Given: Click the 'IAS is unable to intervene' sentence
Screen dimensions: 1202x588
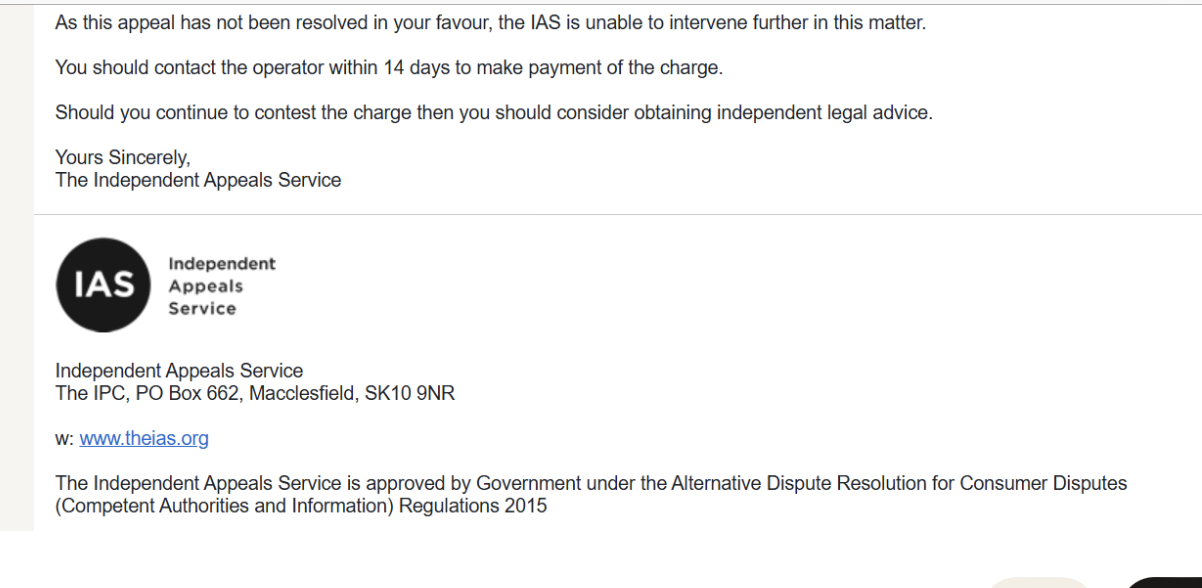Looking at the screenshot, I should (491, 23).
